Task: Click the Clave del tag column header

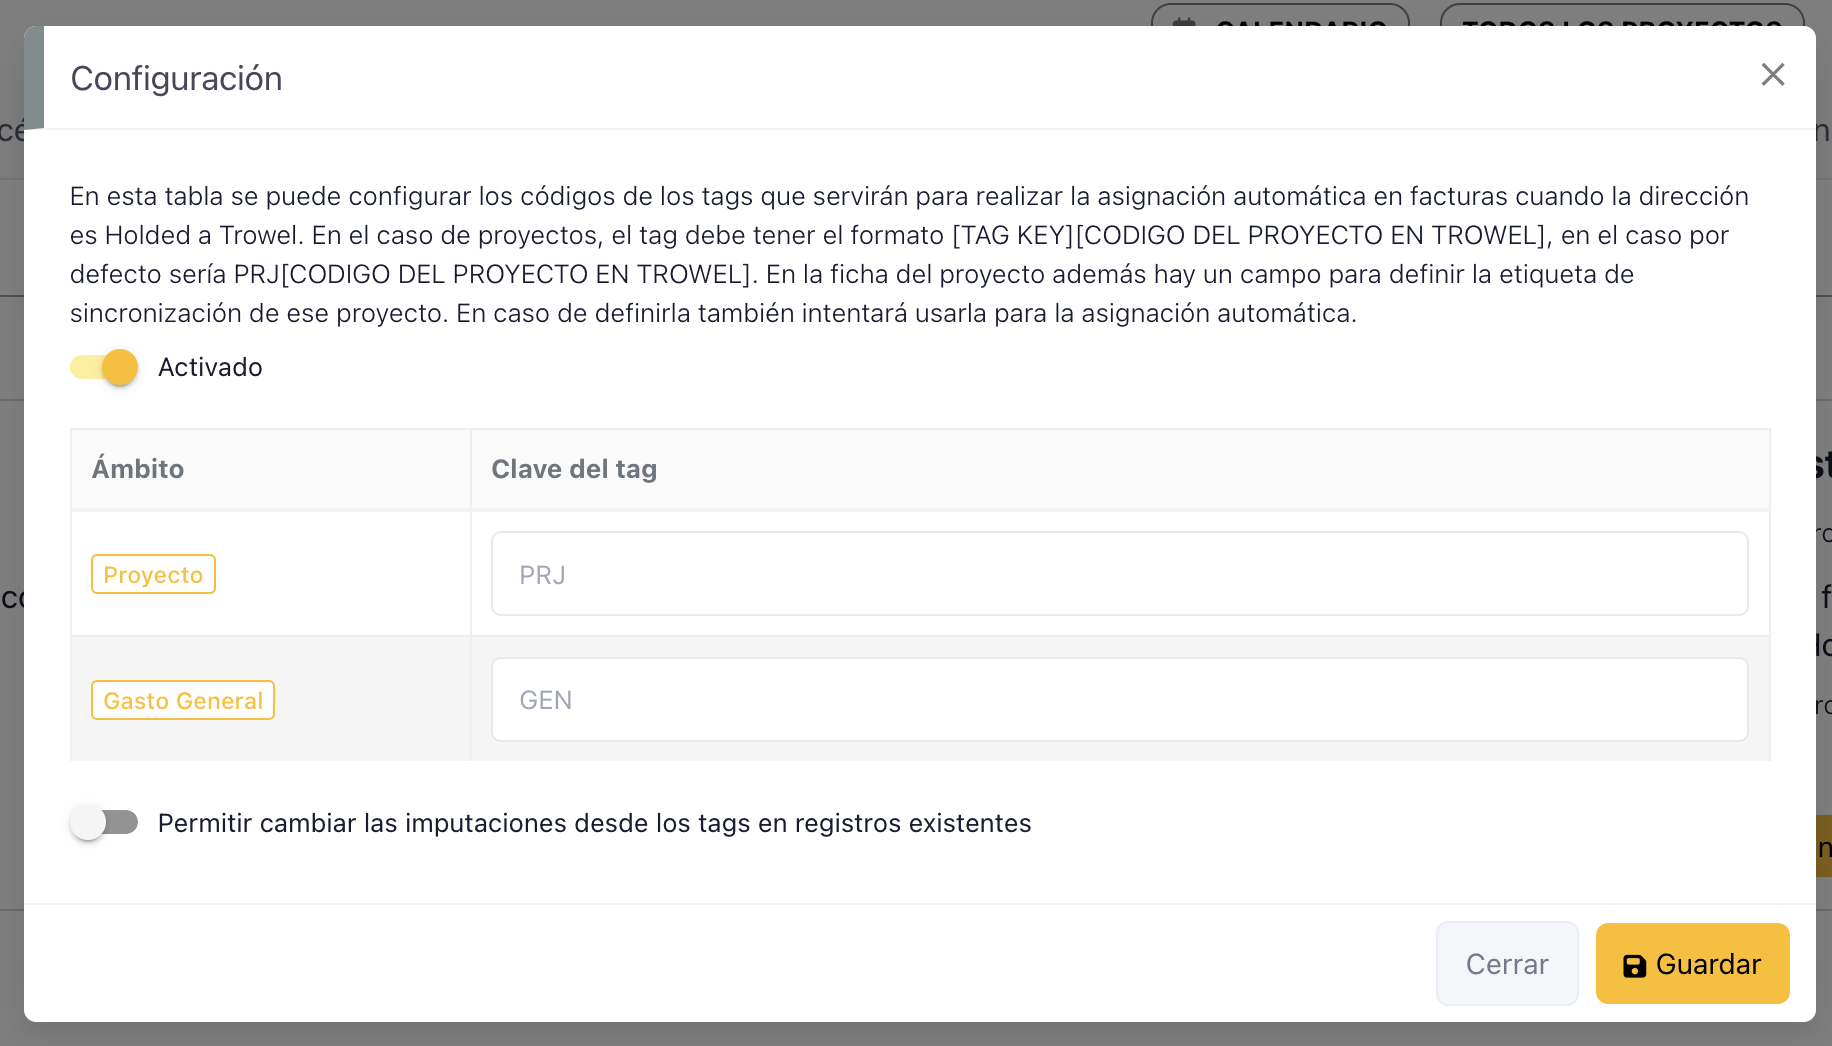Action: [574, 469]
